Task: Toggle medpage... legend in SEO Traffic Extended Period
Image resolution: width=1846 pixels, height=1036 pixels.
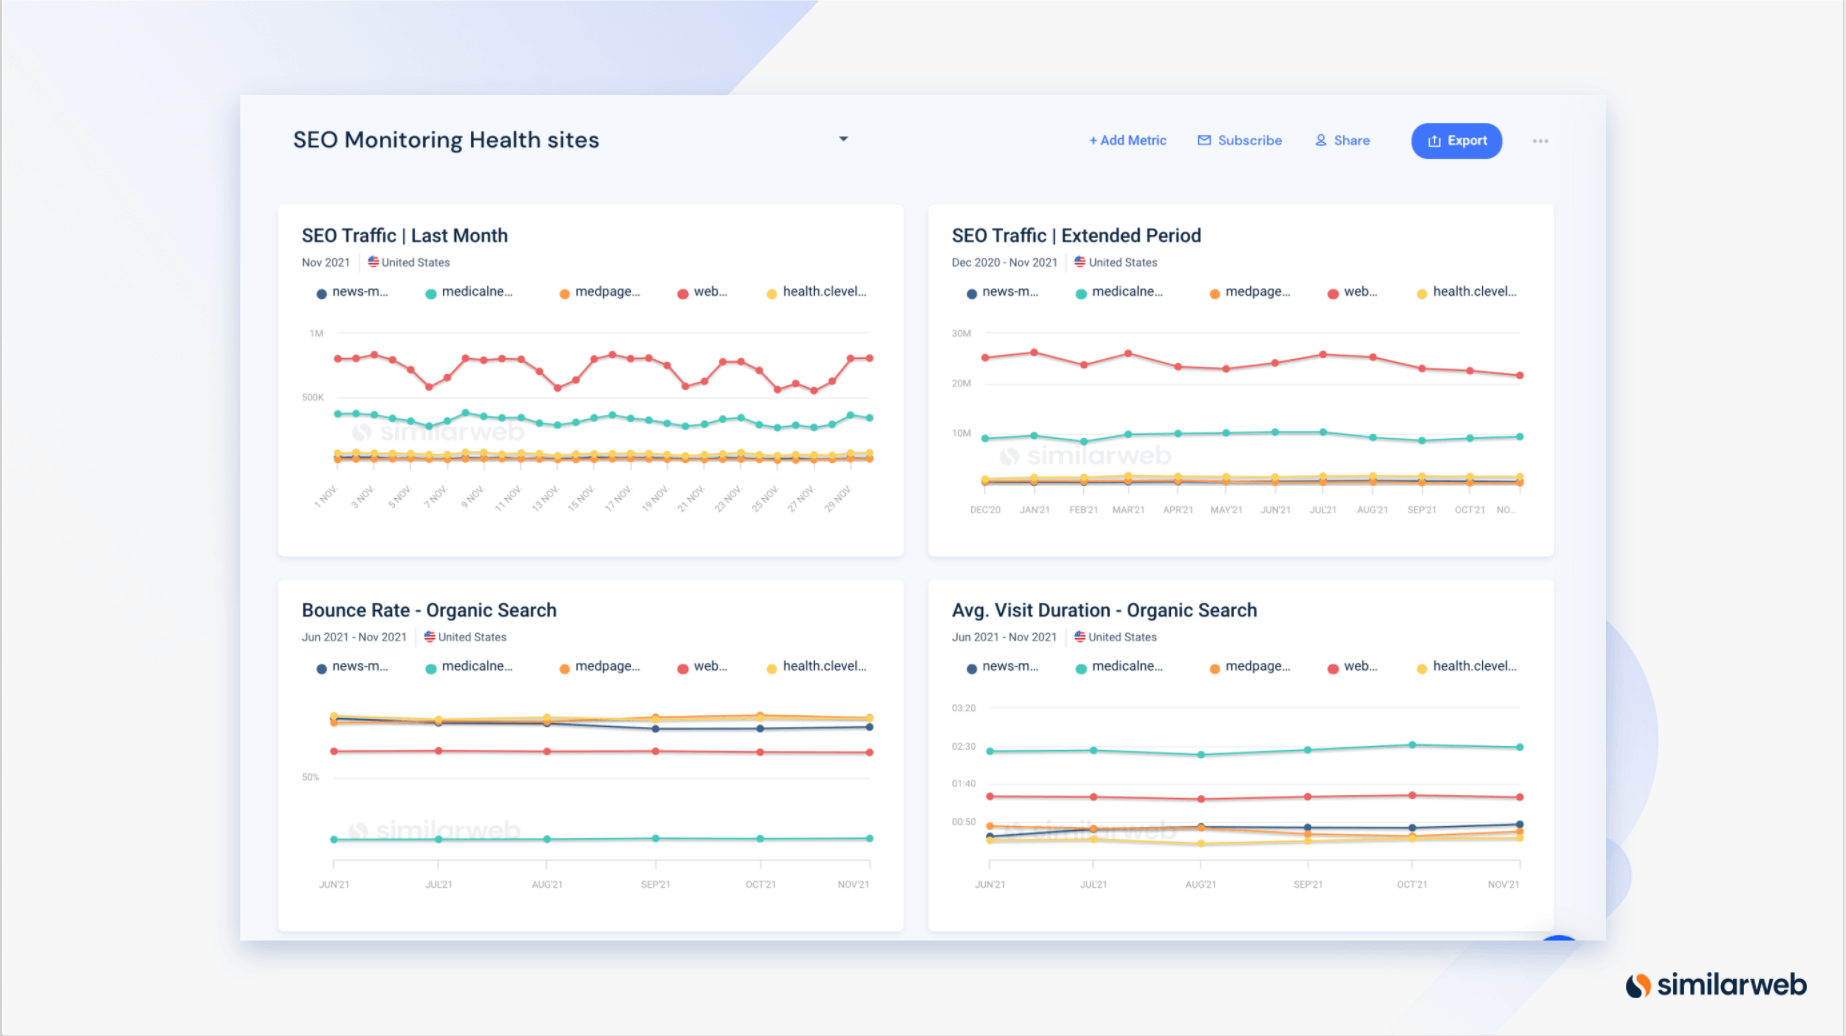Action: coord(1250,292)
